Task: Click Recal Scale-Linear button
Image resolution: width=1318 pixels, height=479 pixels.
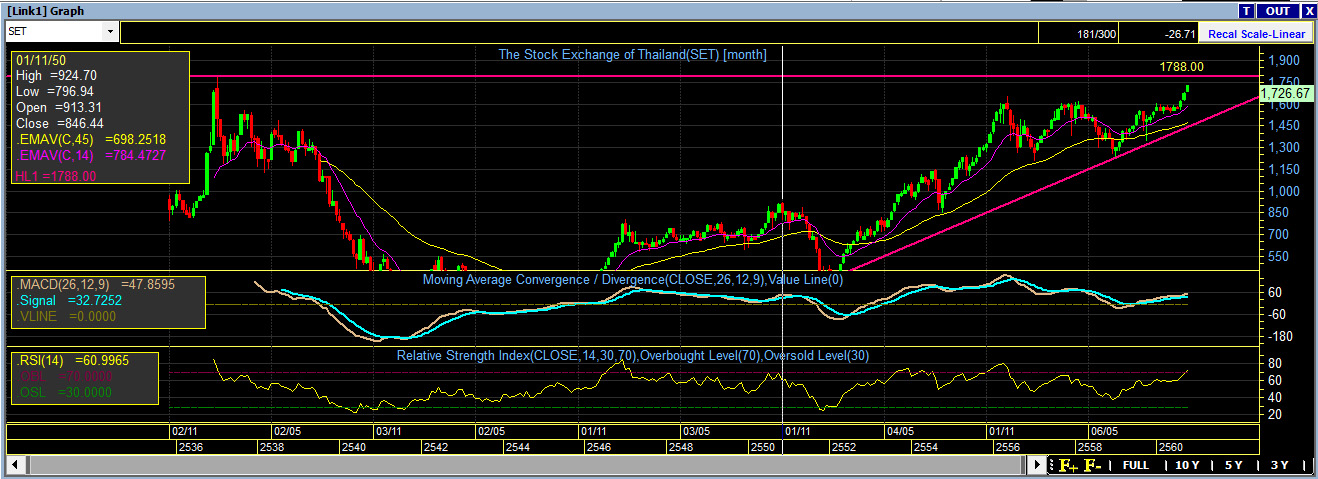Action: tap(1256, 33)
